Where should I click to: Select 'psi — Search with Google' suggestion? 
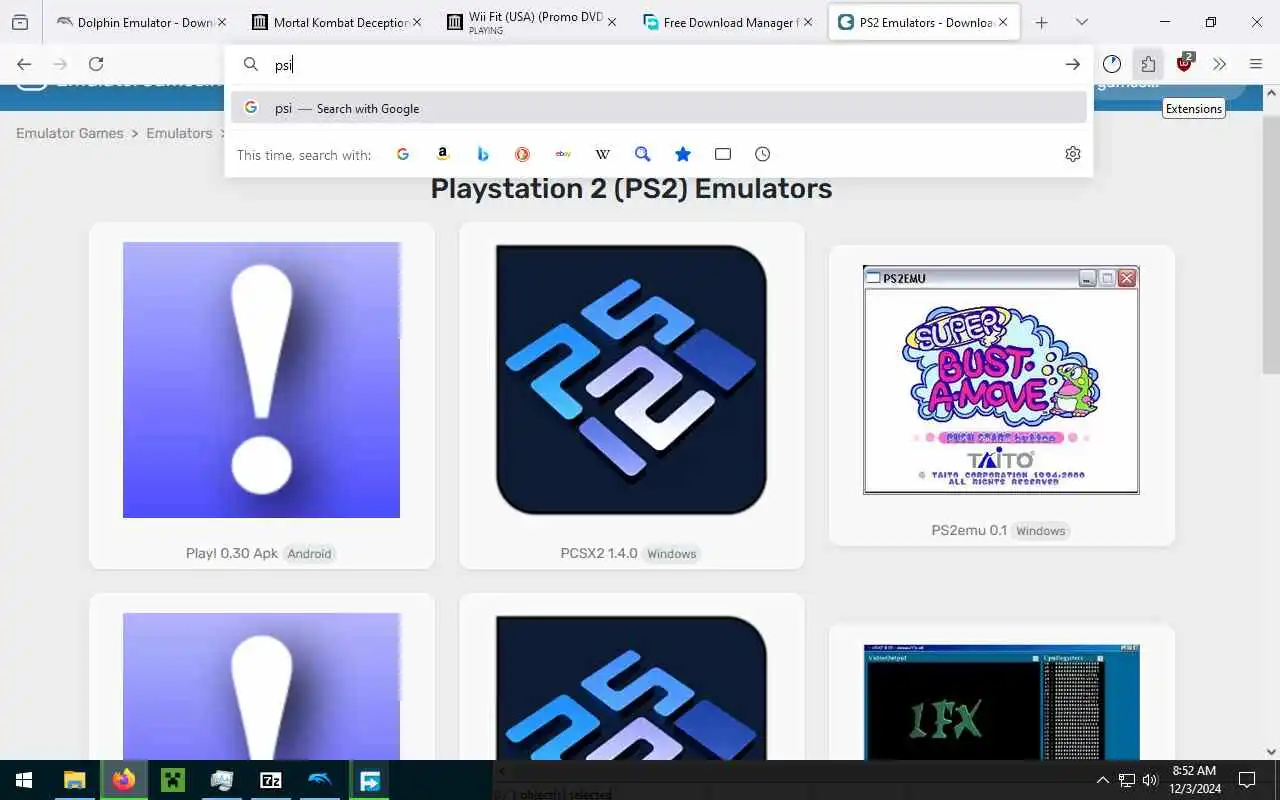(659, 108)
